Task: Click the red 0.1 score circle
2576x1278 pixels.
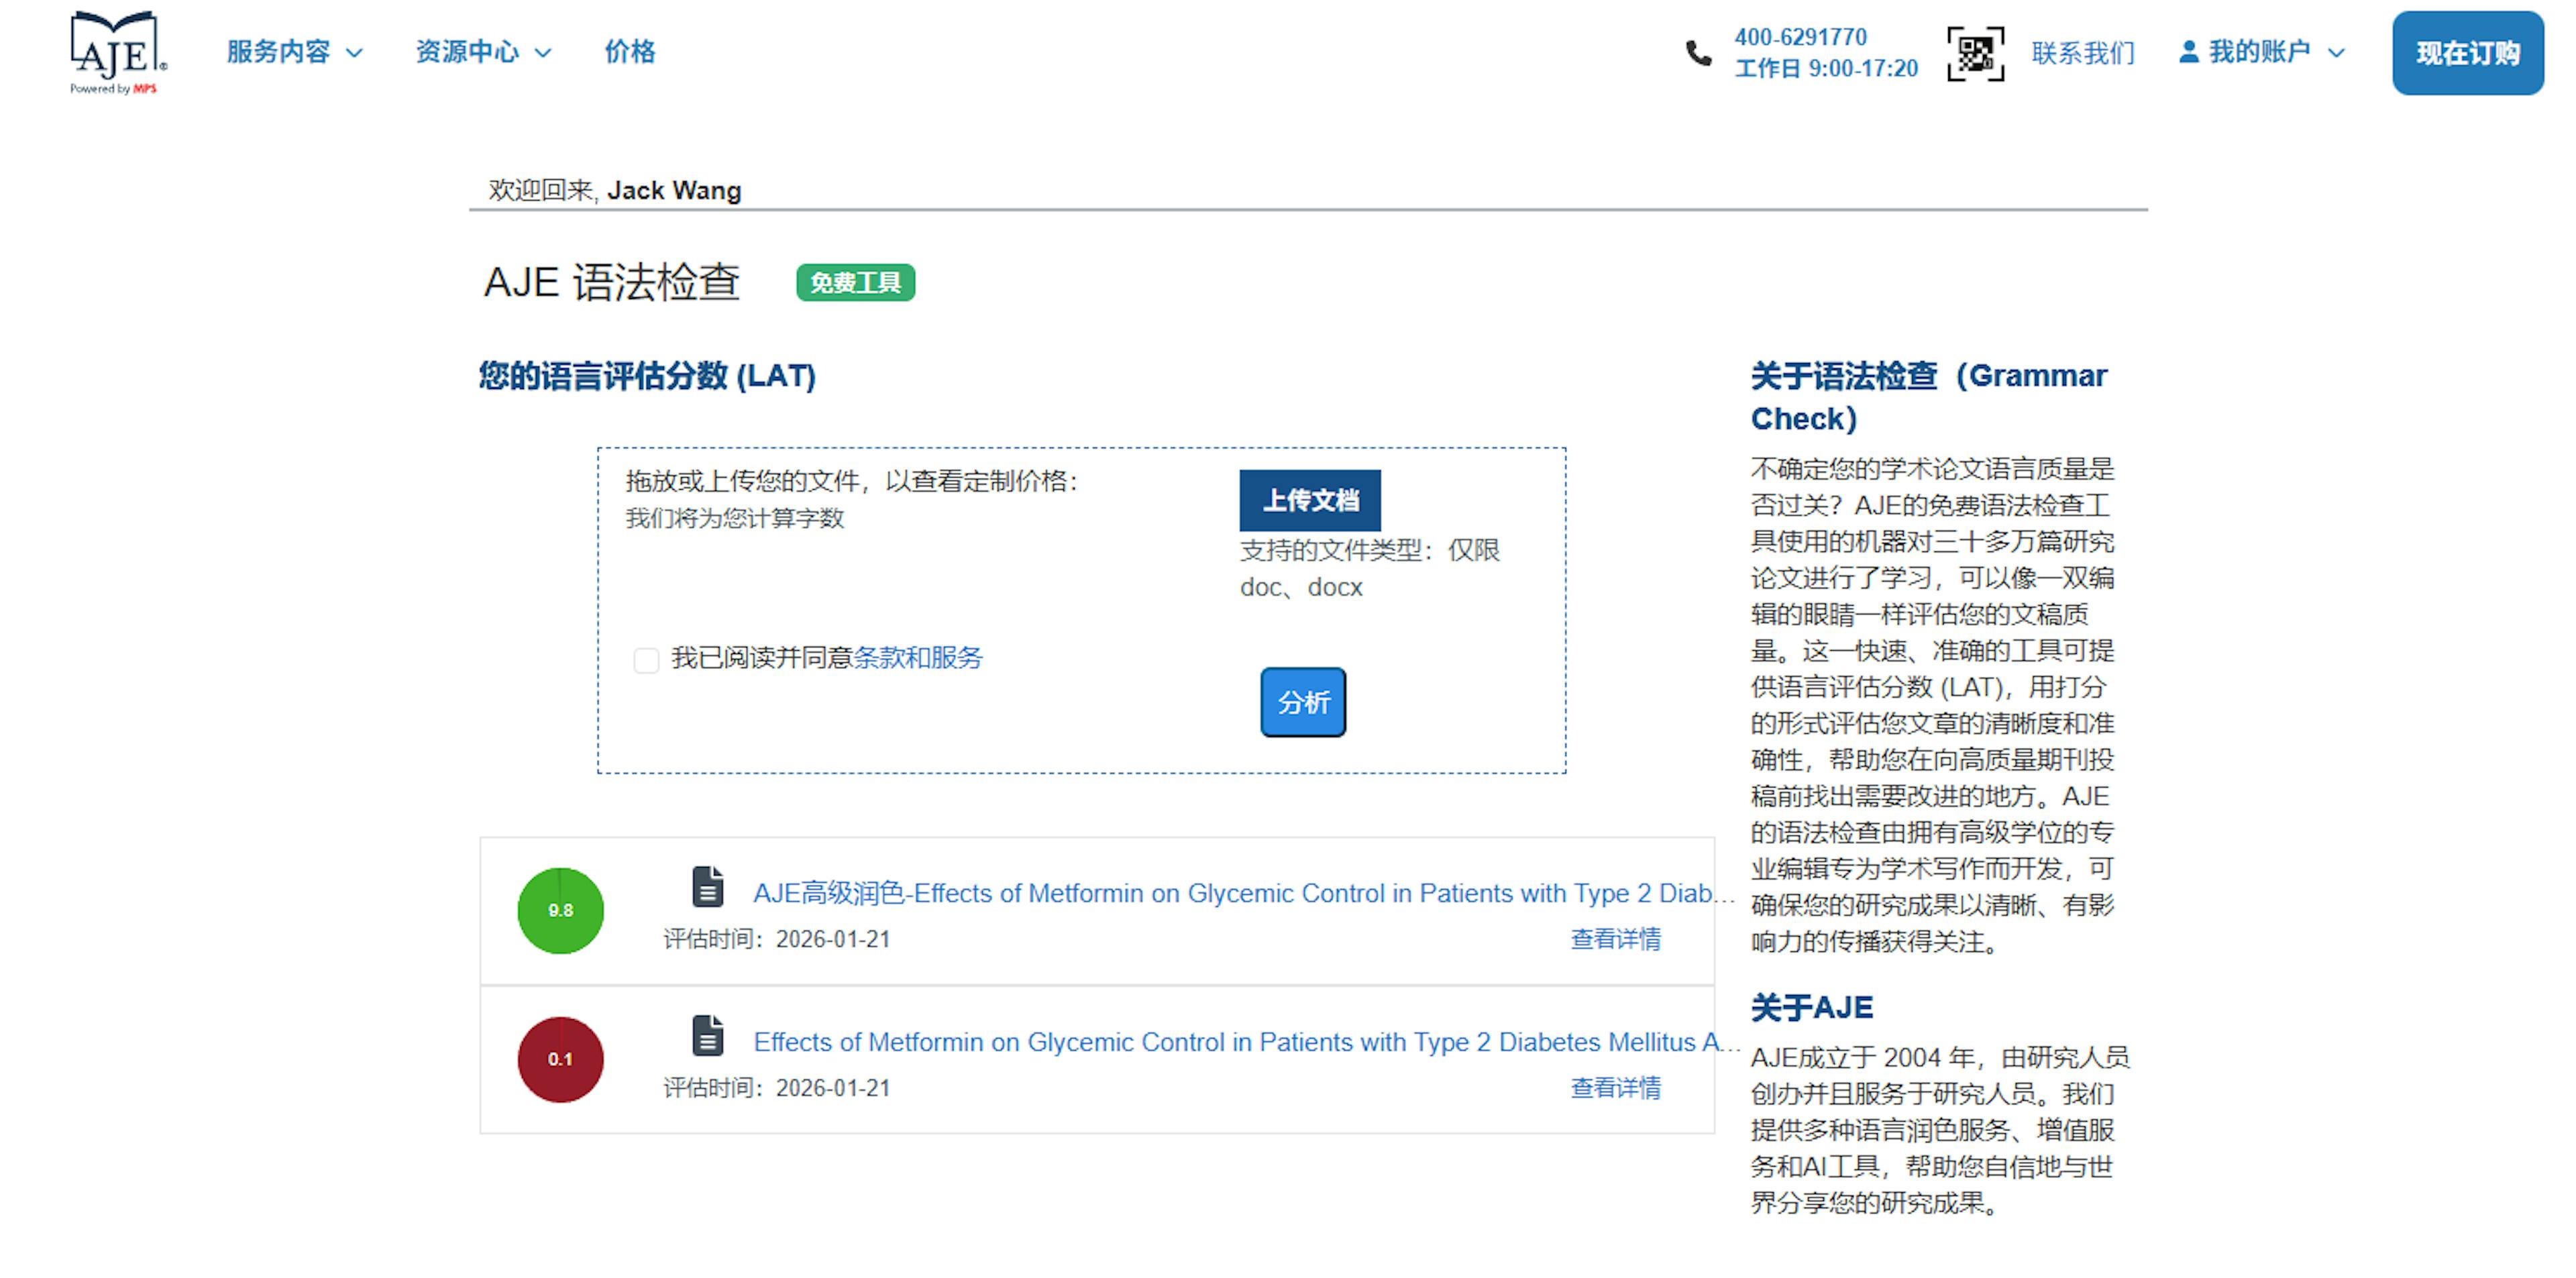Action: click(560, 1058)
